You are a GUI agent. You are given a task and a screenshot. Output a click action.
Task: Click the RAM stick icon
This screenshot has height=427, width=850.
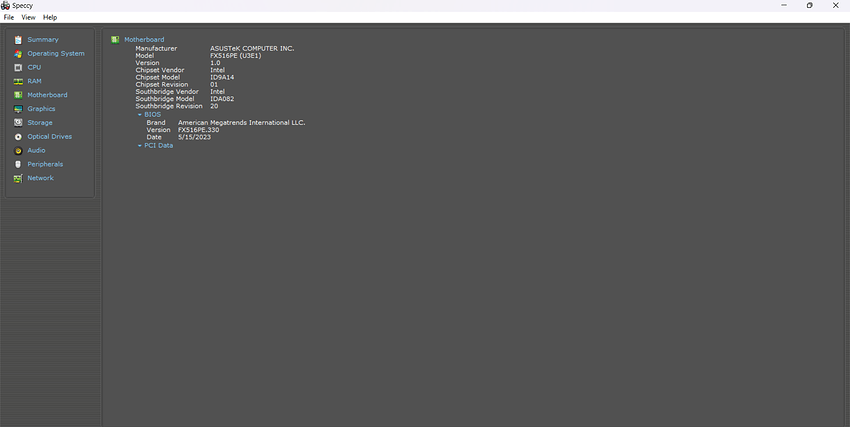[18, 81]
